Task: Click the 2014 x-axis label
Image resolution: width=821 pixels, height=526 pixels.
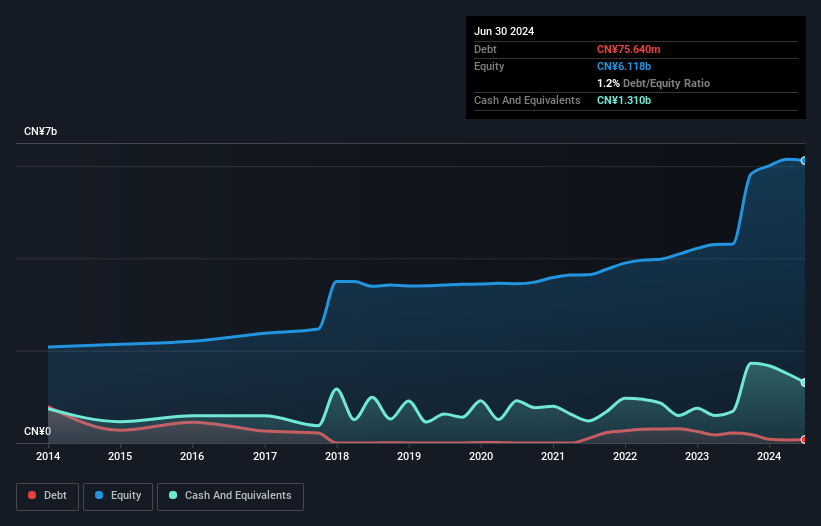Action: (x=48, y=456)
